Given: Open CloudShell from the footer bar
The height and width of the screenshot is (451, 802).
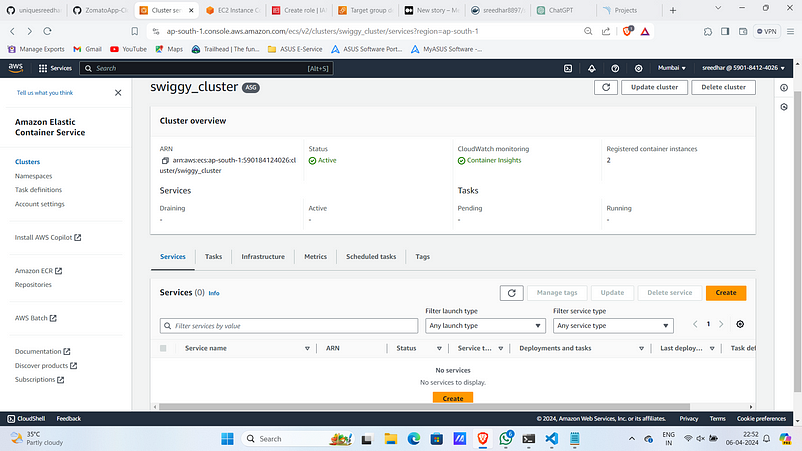Looking at the screenshot, I should coord(26,419).
